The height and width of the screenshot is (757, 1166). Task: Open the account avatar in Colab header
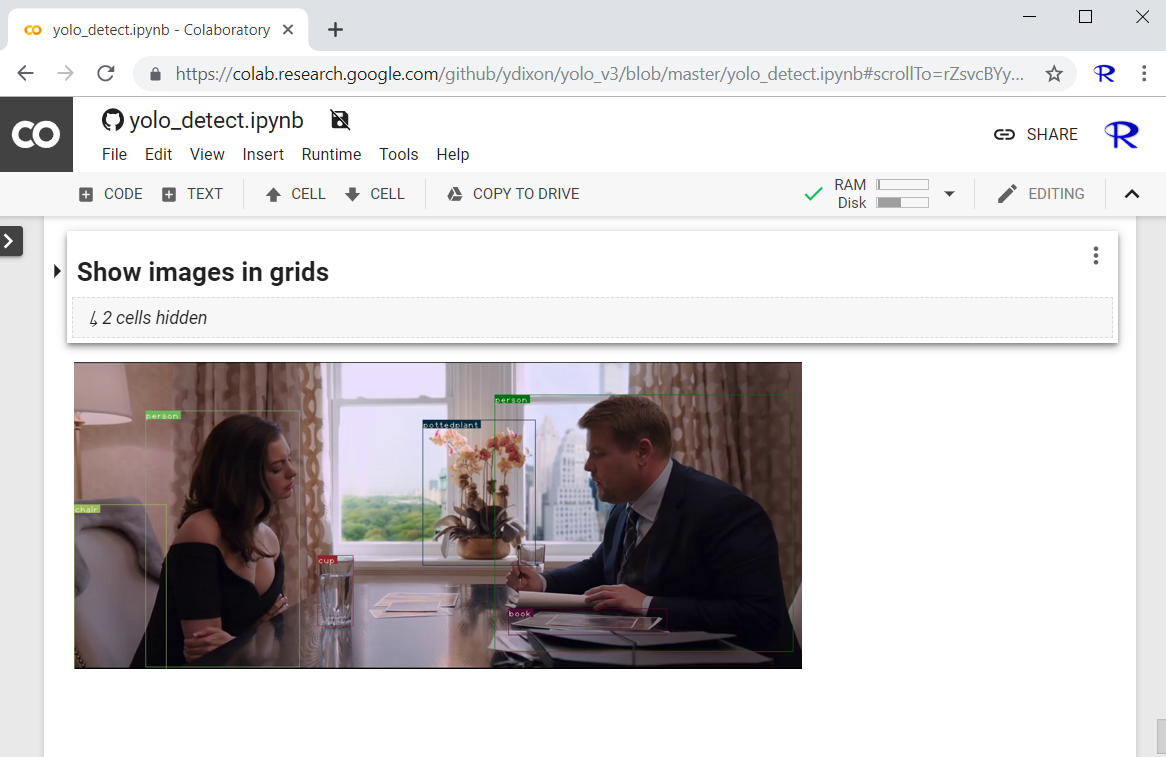1121,135
